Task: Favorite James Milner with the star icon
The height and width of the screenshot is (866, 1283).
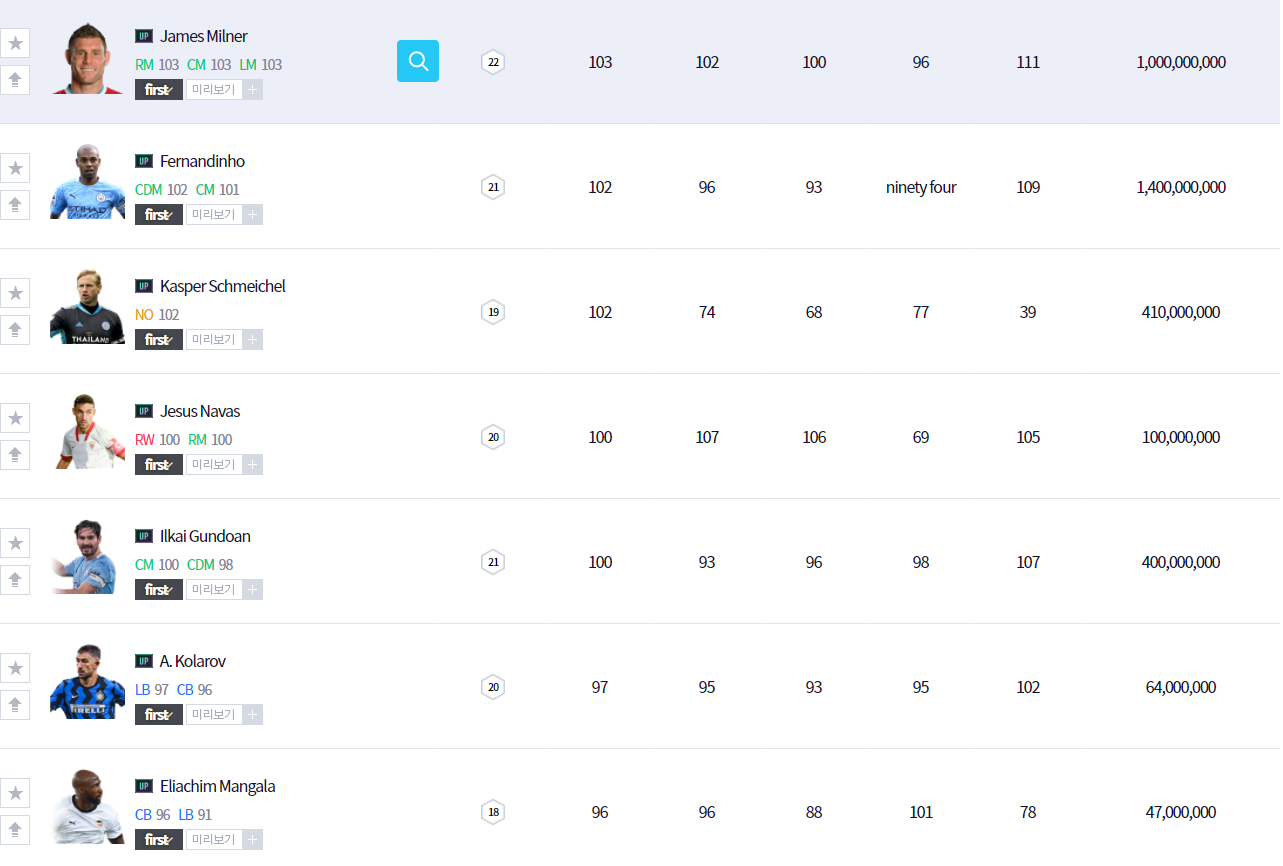Action: [x=15, y=43]
